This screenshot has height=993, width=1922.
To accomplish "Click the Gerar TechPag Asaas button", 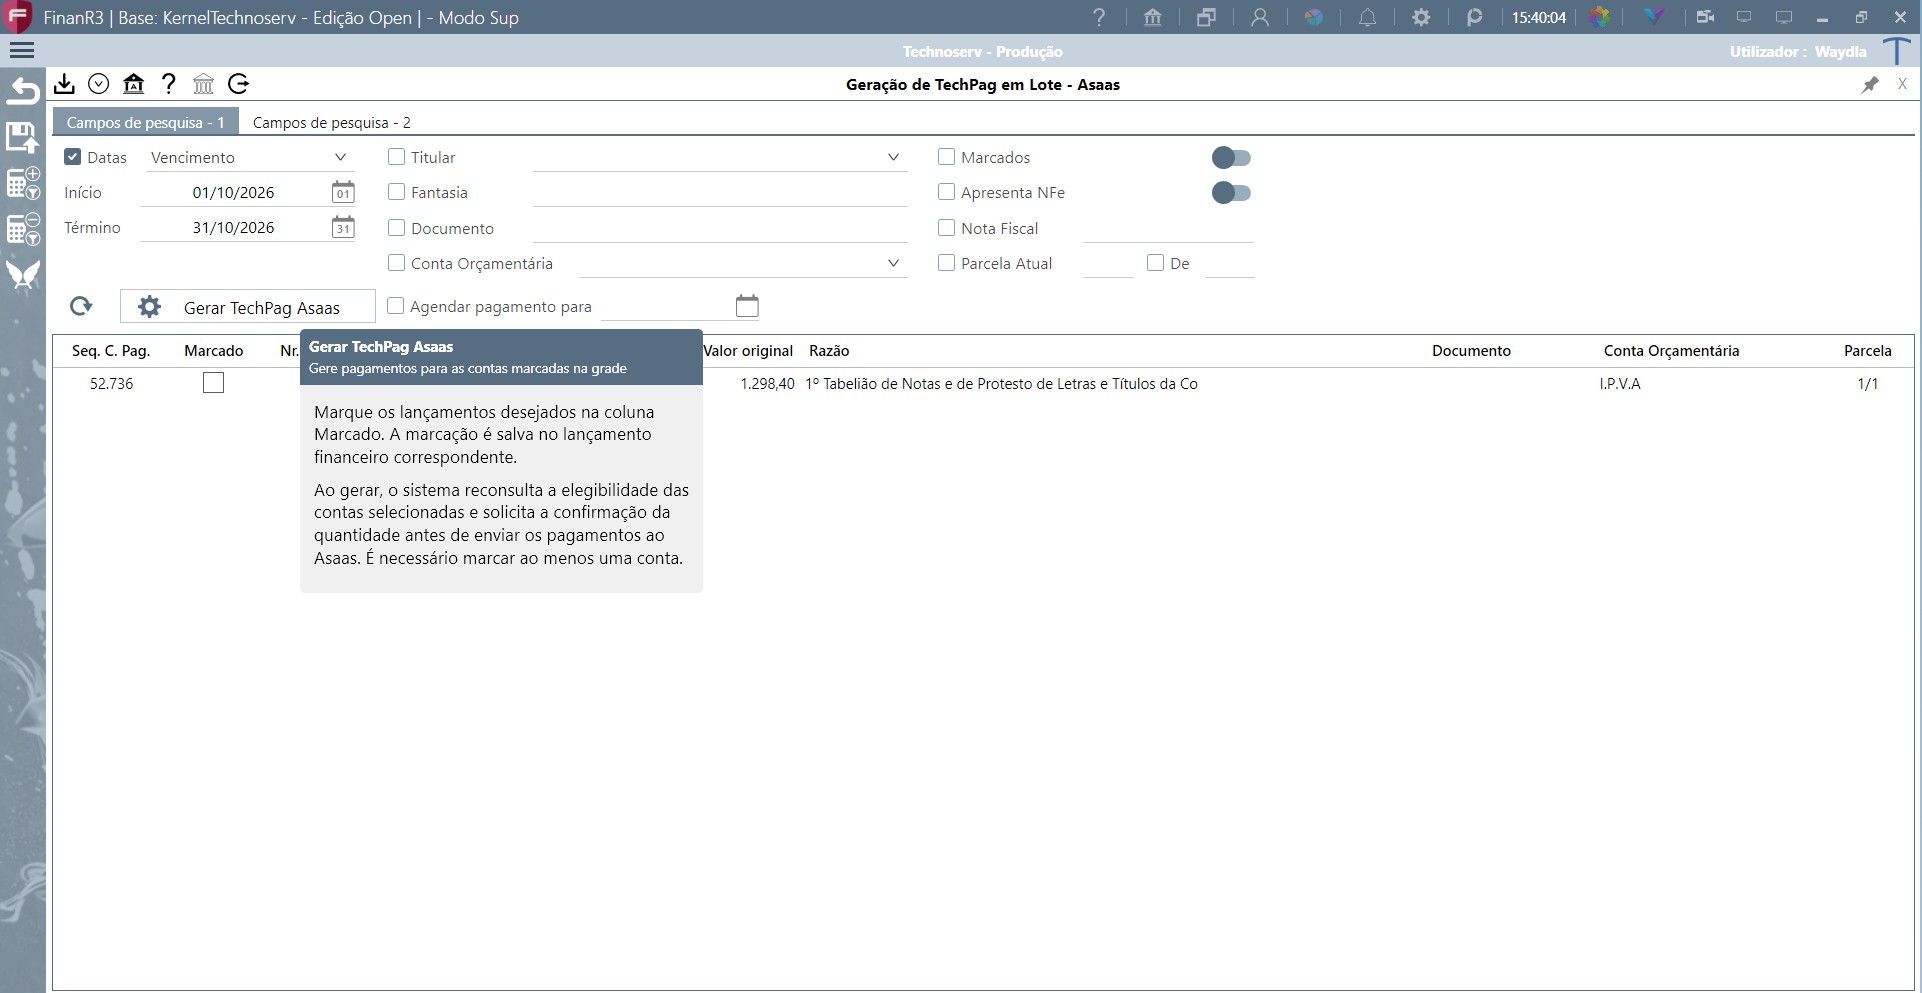I will pyautogui.click(x=248, y=307).
